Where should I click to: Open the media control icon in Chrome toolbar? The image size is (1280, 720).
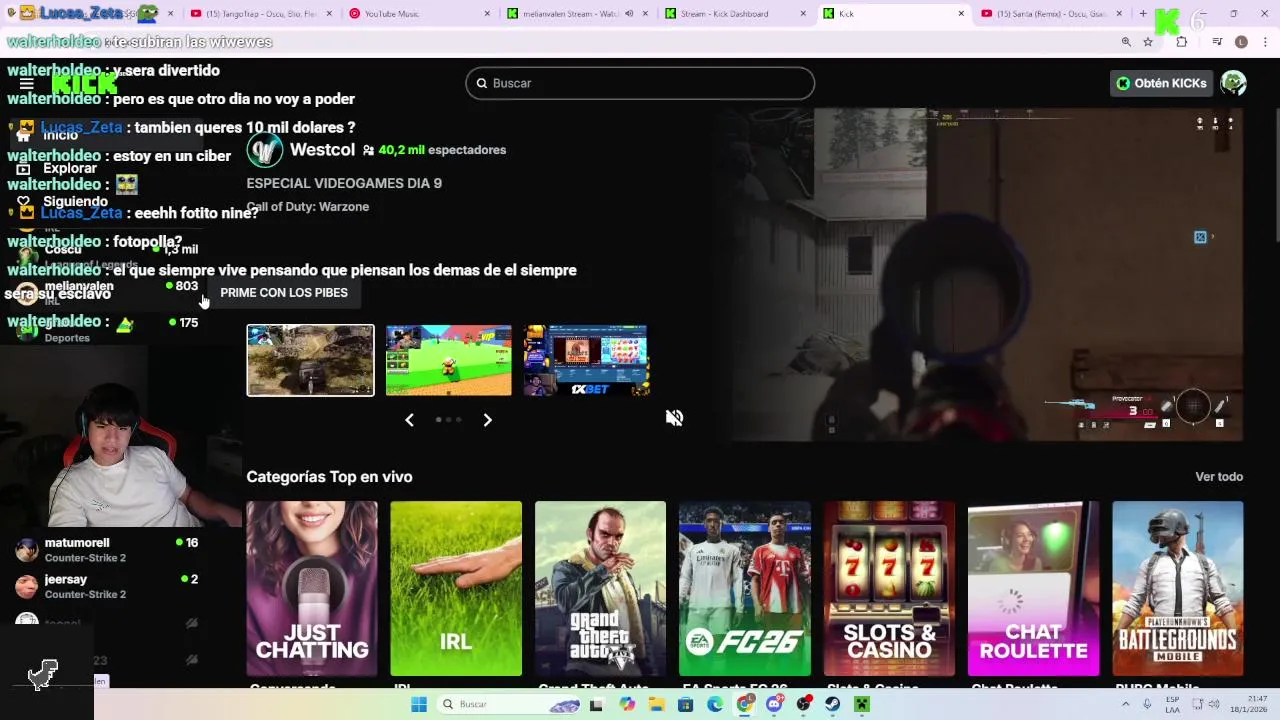[x=1217, y=42]
